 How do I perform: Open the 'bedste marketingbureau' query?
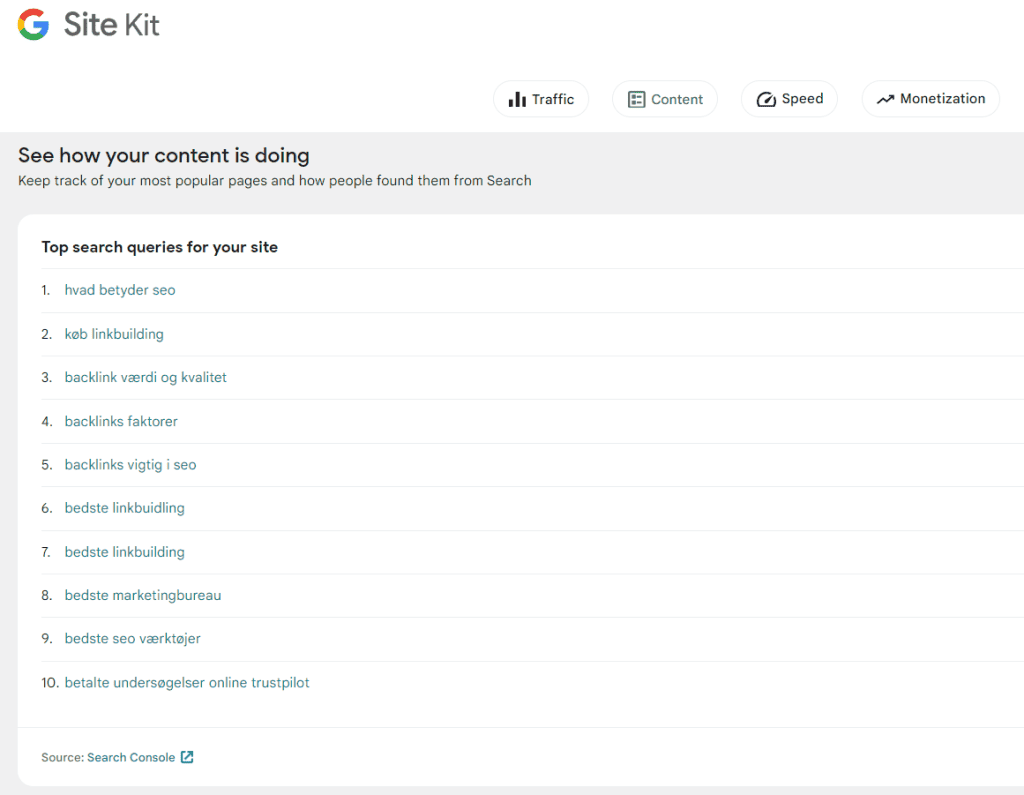[143, 595]
